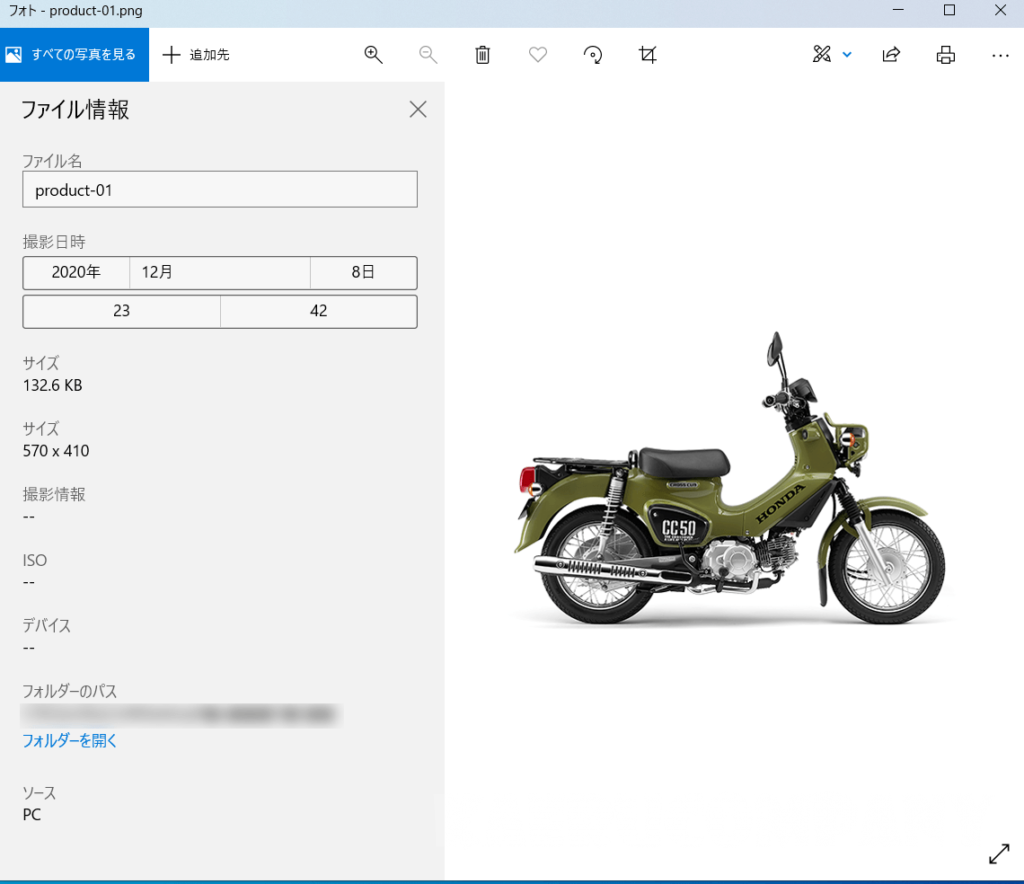Click すべての写真を見る button
Viewport: 1024px width, 884px height.
(x=74, y=55)
